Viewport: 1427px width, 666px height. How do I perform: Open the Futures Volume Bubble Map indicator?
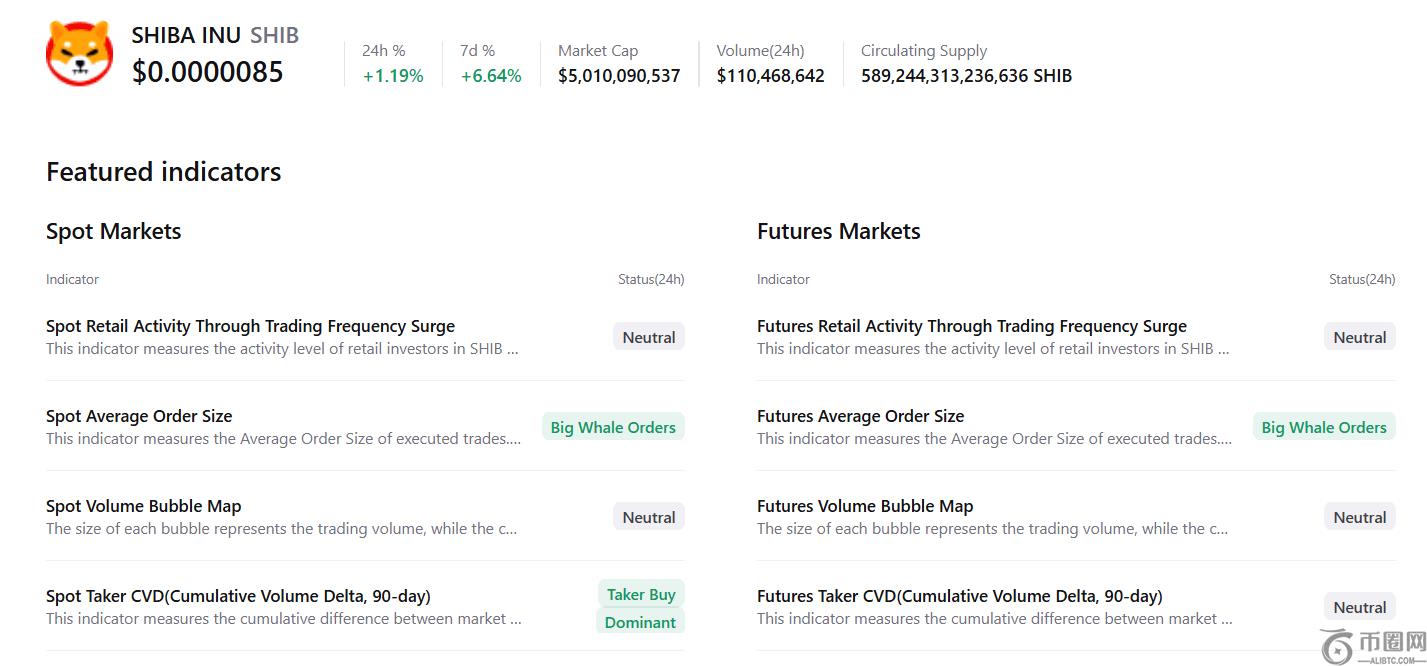[864, 506]
